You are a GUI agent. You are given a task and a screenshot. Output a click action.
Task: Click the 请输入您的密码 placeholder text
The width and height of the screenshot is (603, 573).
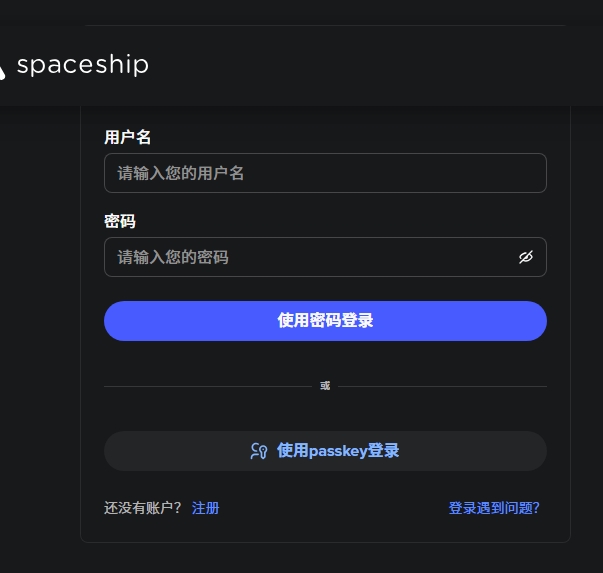pyautogui.click(x=173, y=257)
